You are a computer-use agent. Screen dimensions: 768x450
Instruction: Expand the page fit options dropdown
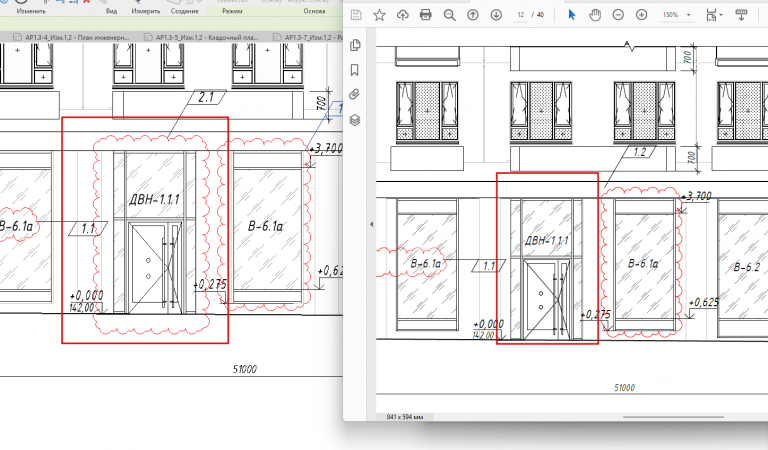coord(714,15)
